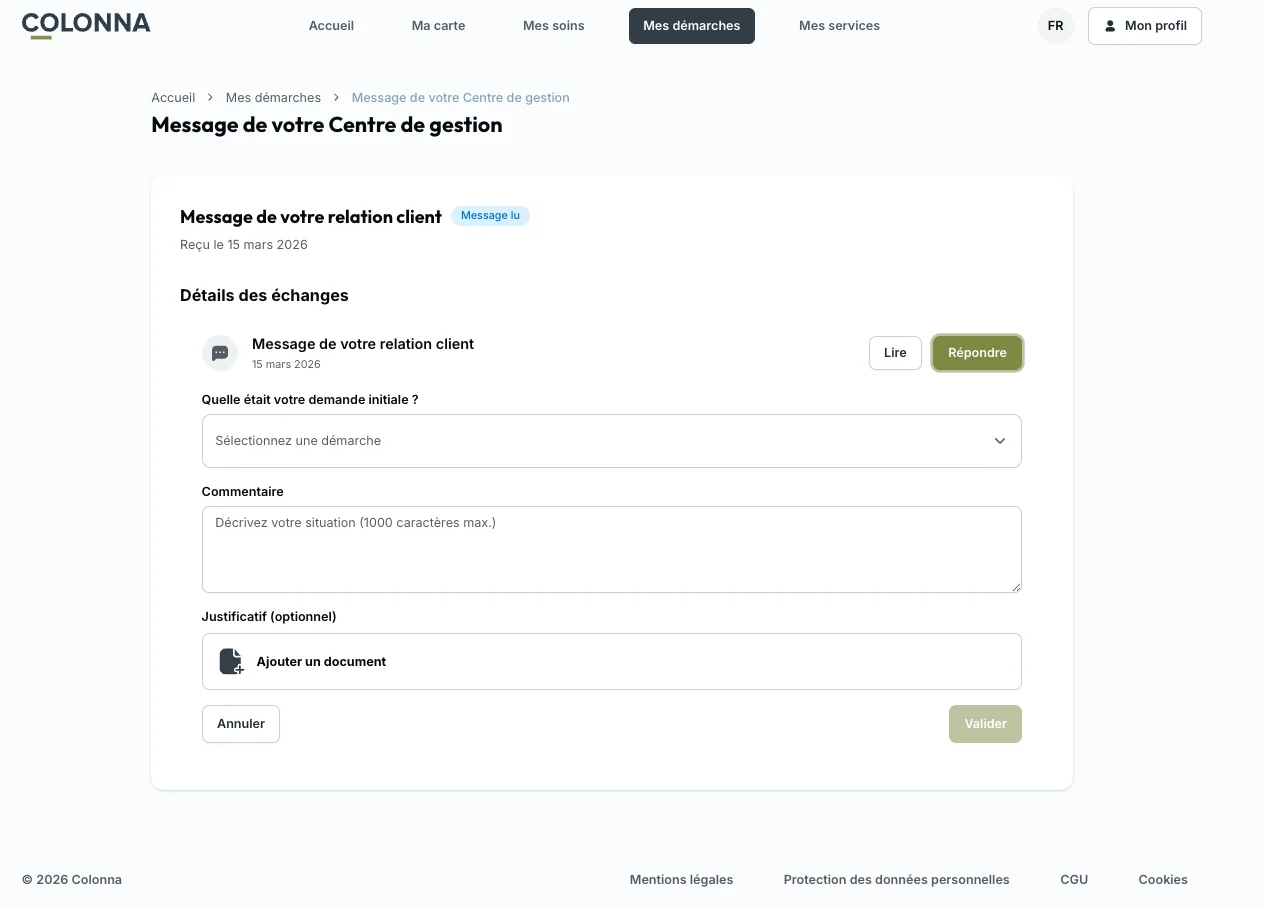Screen dimensions: 1263x907
Task: Open the Ma carte menu item
Action: click(438, 26)
